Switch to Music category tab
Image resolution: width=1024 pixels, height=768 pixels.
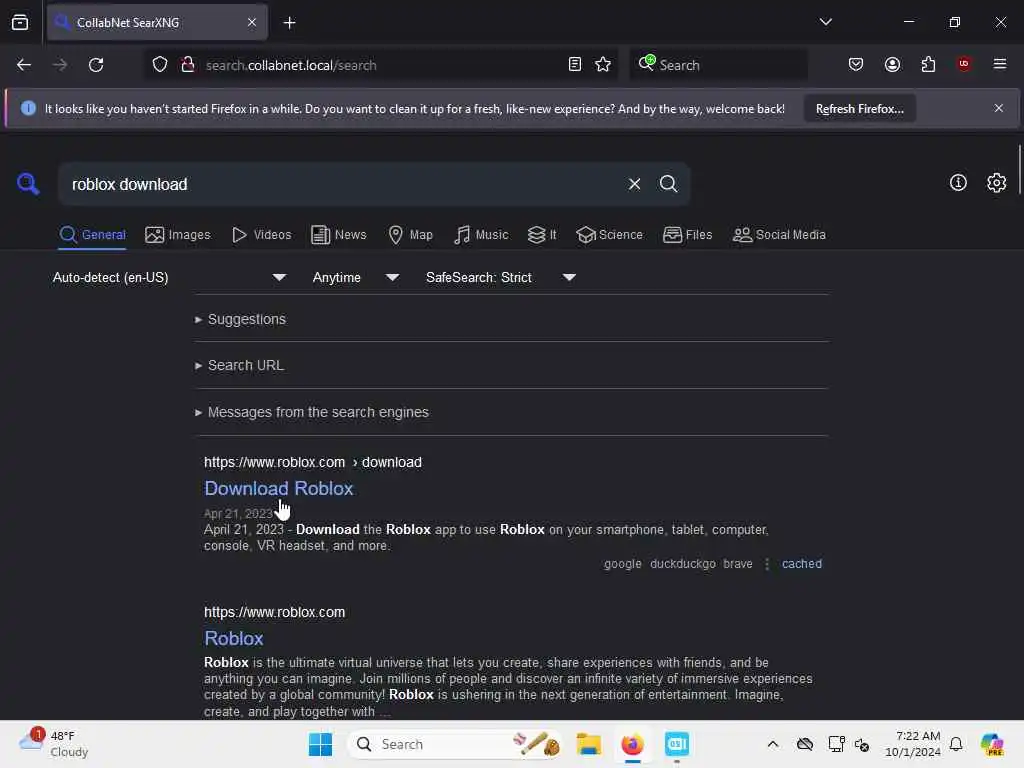pos(481,235)
